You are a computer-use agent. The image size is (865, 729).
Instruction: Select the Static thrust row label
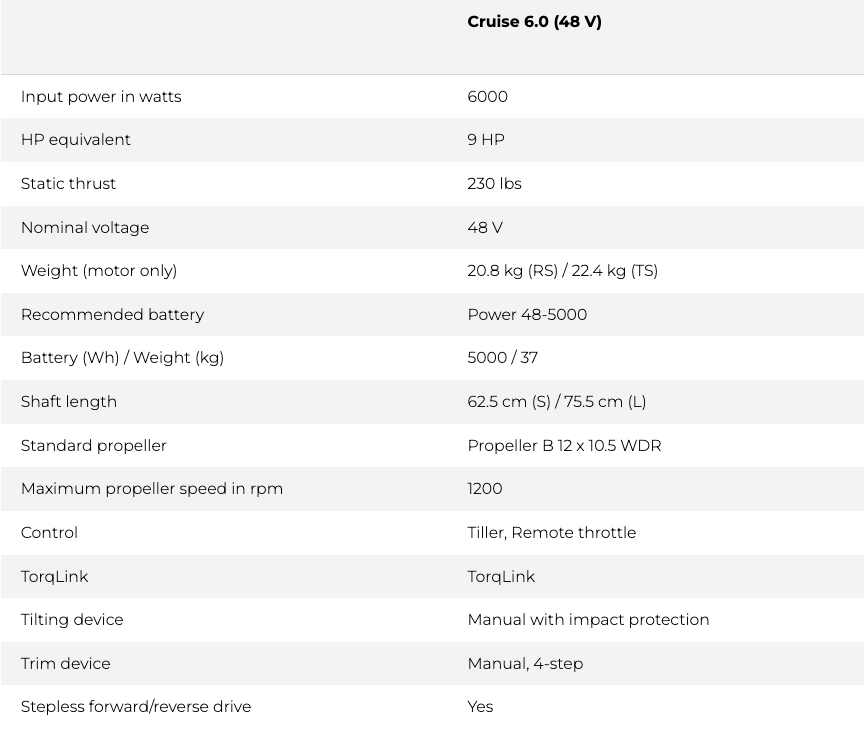68,184
